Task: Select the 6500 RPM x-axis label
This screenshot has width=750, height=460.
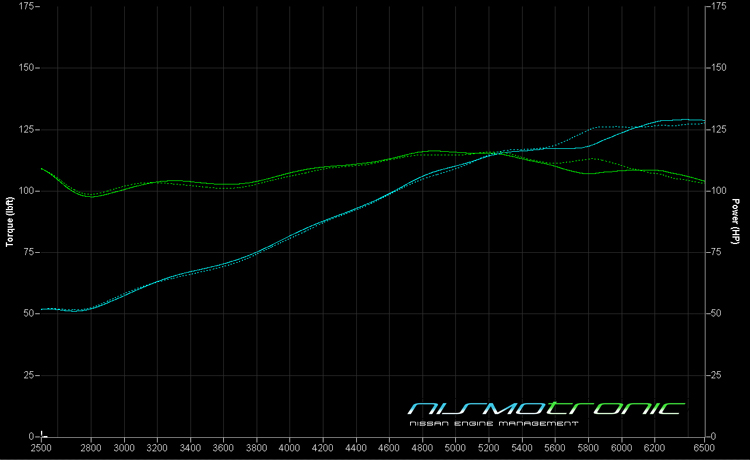Action: tap(705, 449)
